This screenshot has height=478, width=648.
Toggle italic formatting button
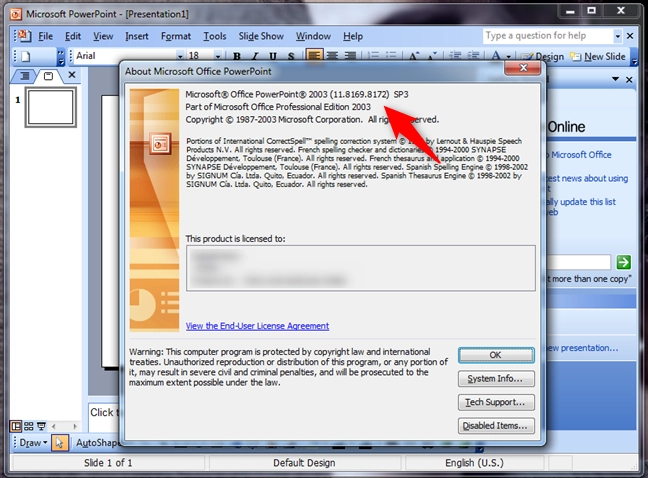[255, 56]
